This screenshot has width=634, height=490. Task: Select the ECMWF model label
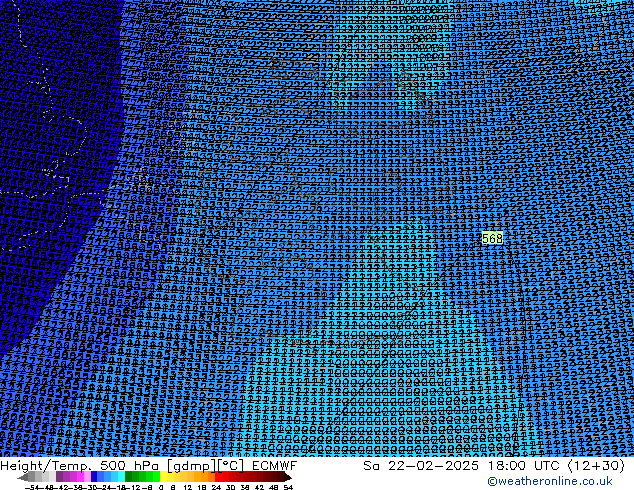click(275, 466)
